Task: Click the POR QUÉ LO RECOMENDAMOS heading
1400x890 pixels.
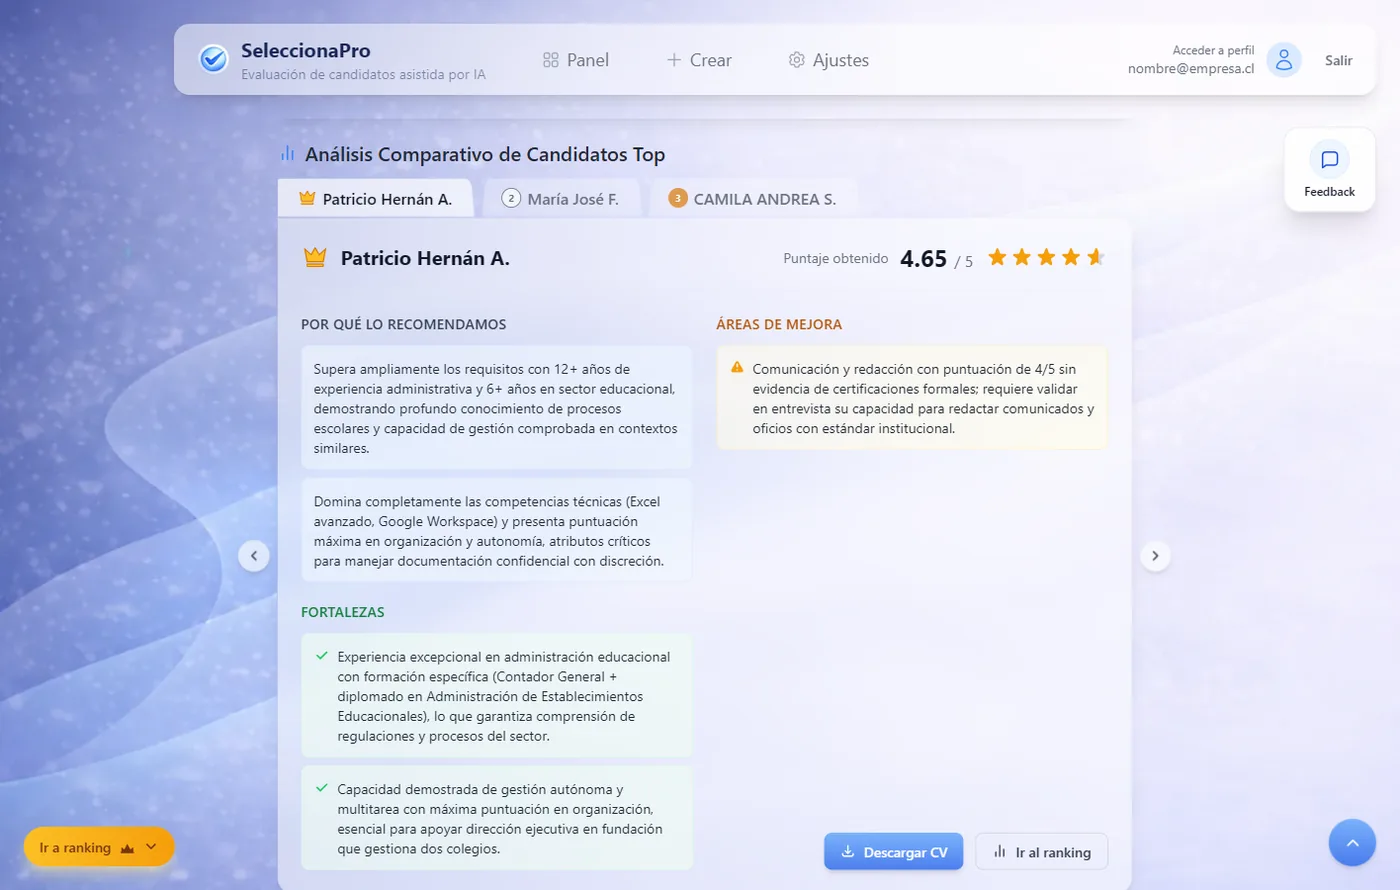Action: 404,324
